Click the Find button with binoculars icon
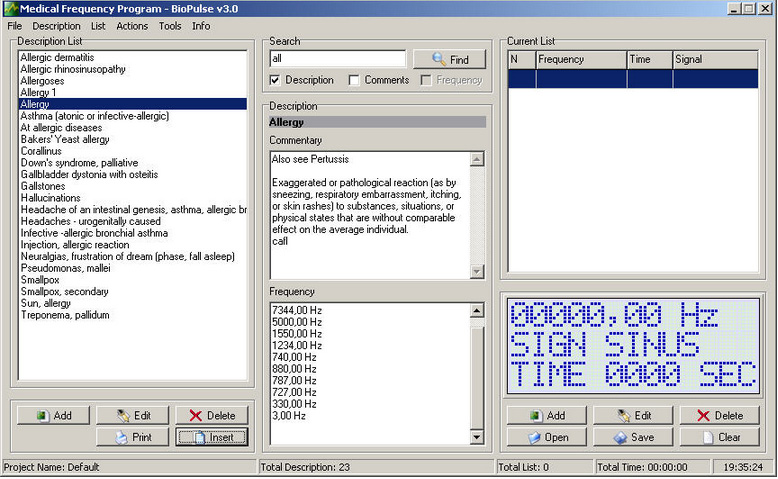The height and width of the screenshot is (479, 778). coord(449,60)
